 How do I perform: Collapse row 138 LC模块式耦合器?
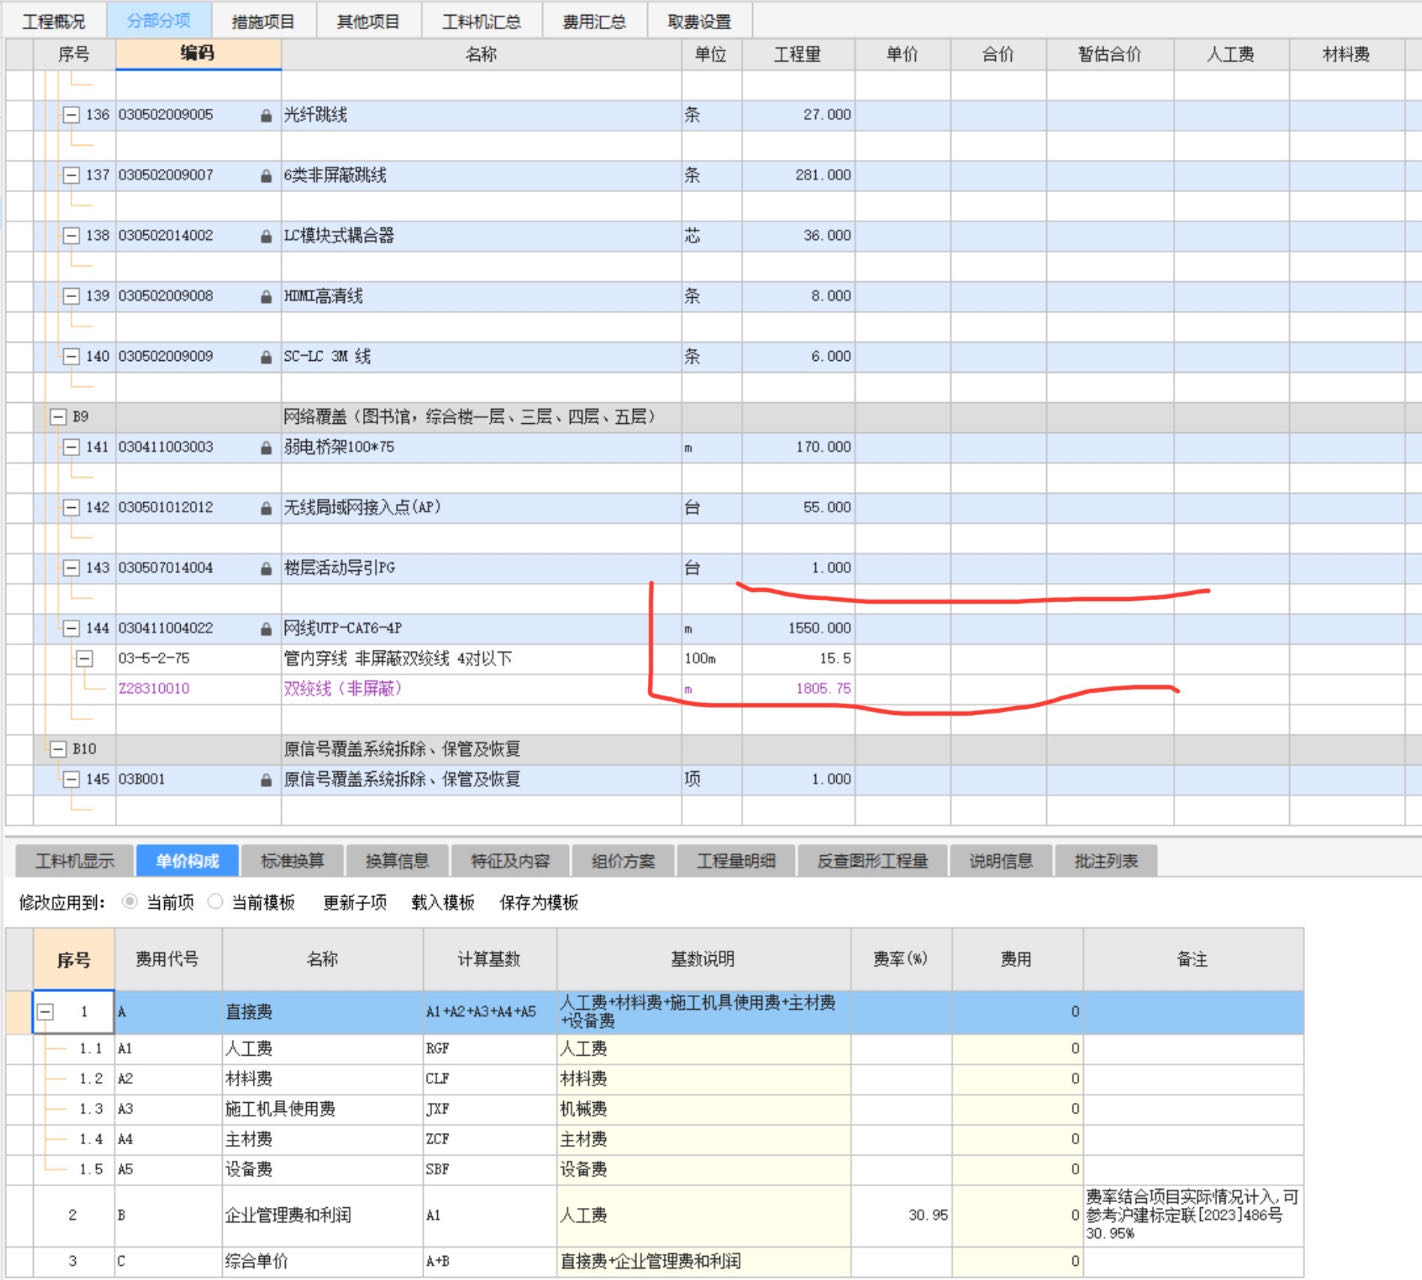pos(71,236)
